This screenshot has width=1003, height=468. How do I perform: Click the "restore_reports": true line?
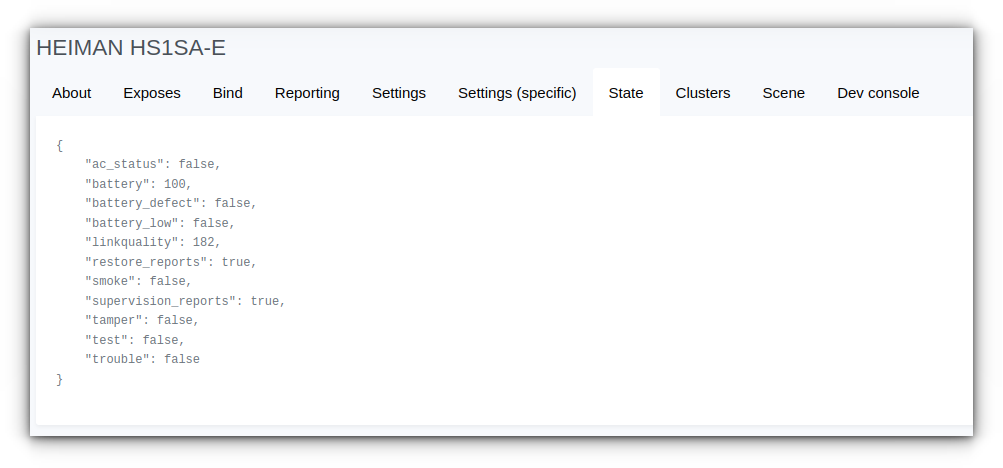(171, 262)
